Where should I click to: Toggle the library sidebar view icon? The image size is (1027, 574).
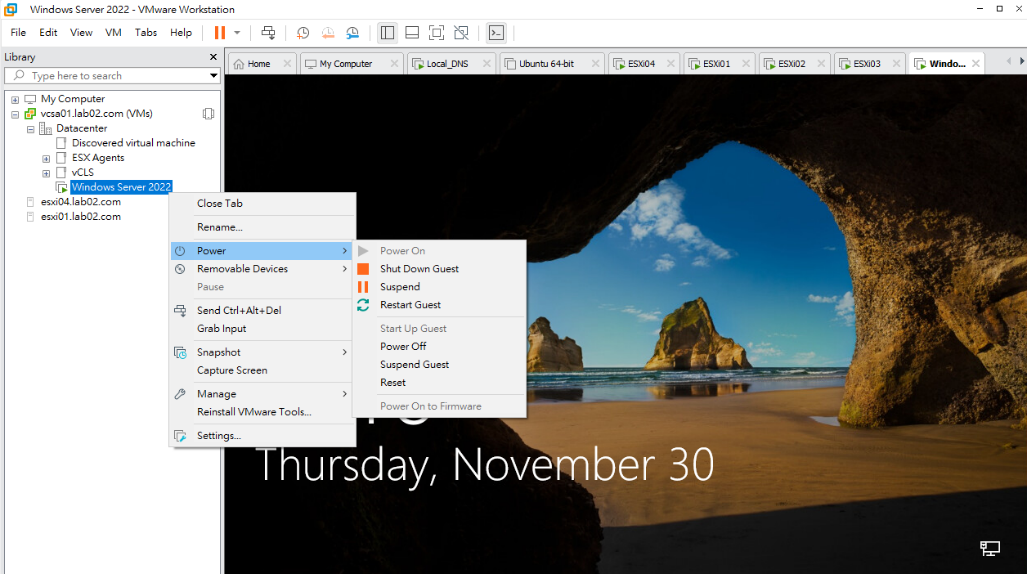pos(388,33)
